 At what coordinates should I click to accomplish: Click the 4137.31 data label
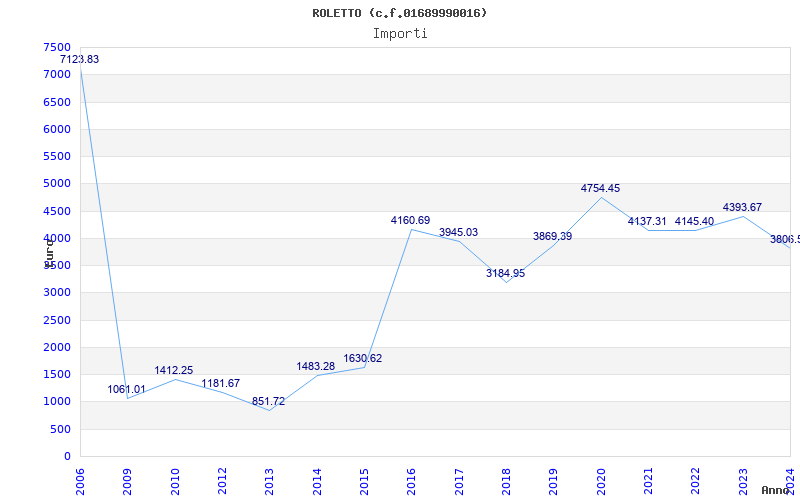647,221
